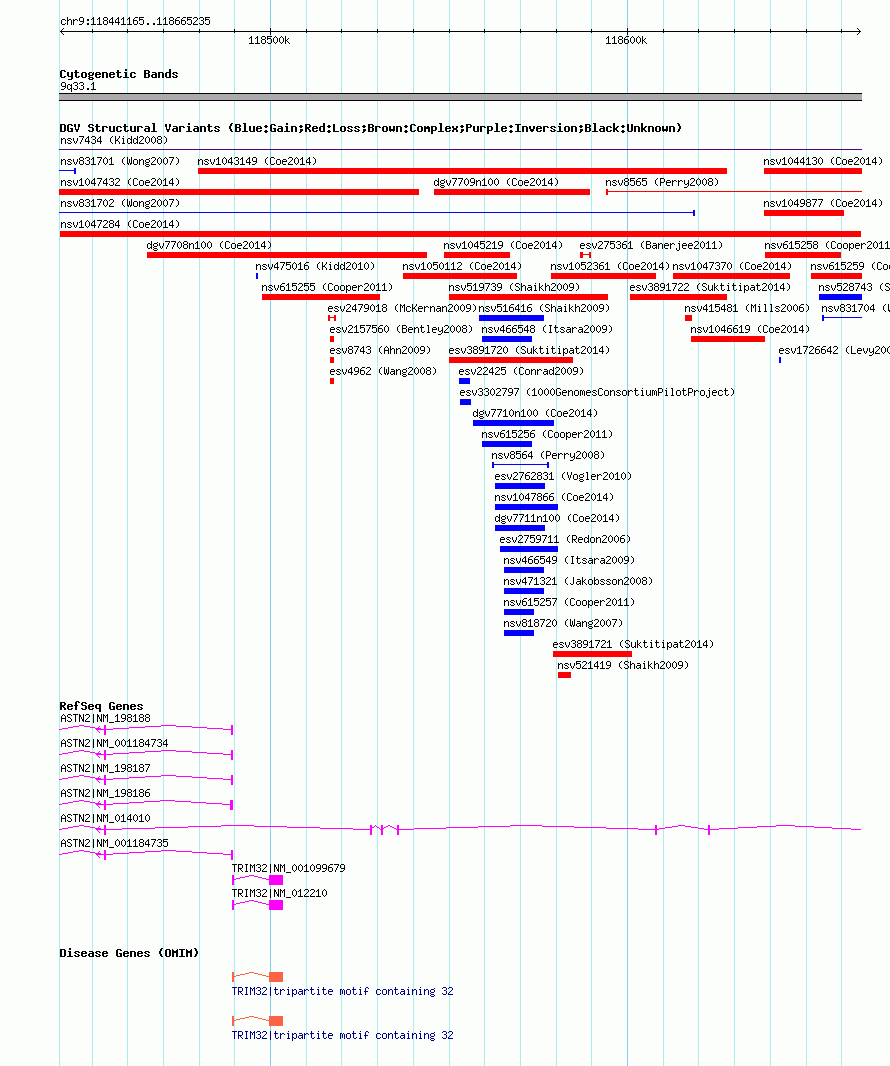Click nsv8564 (Perry2008) label

point(548,456)
